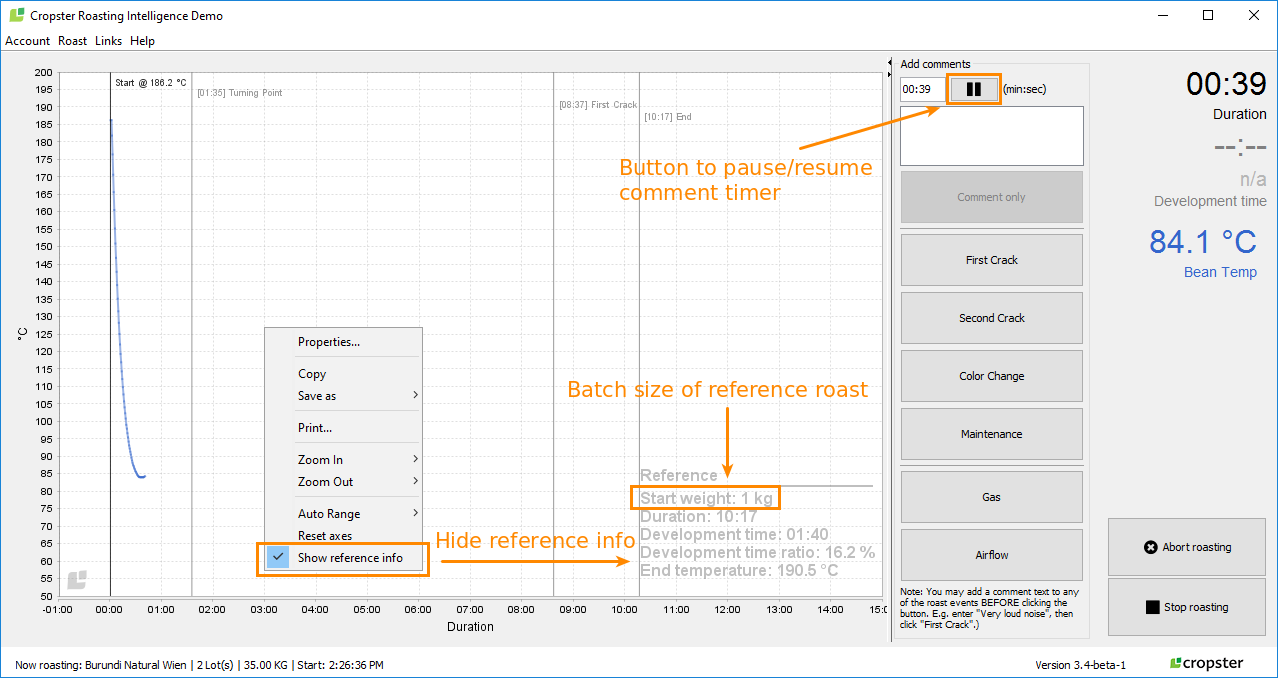
Task: Click the Start weight: 1 kg reference text
Action: 706,498
